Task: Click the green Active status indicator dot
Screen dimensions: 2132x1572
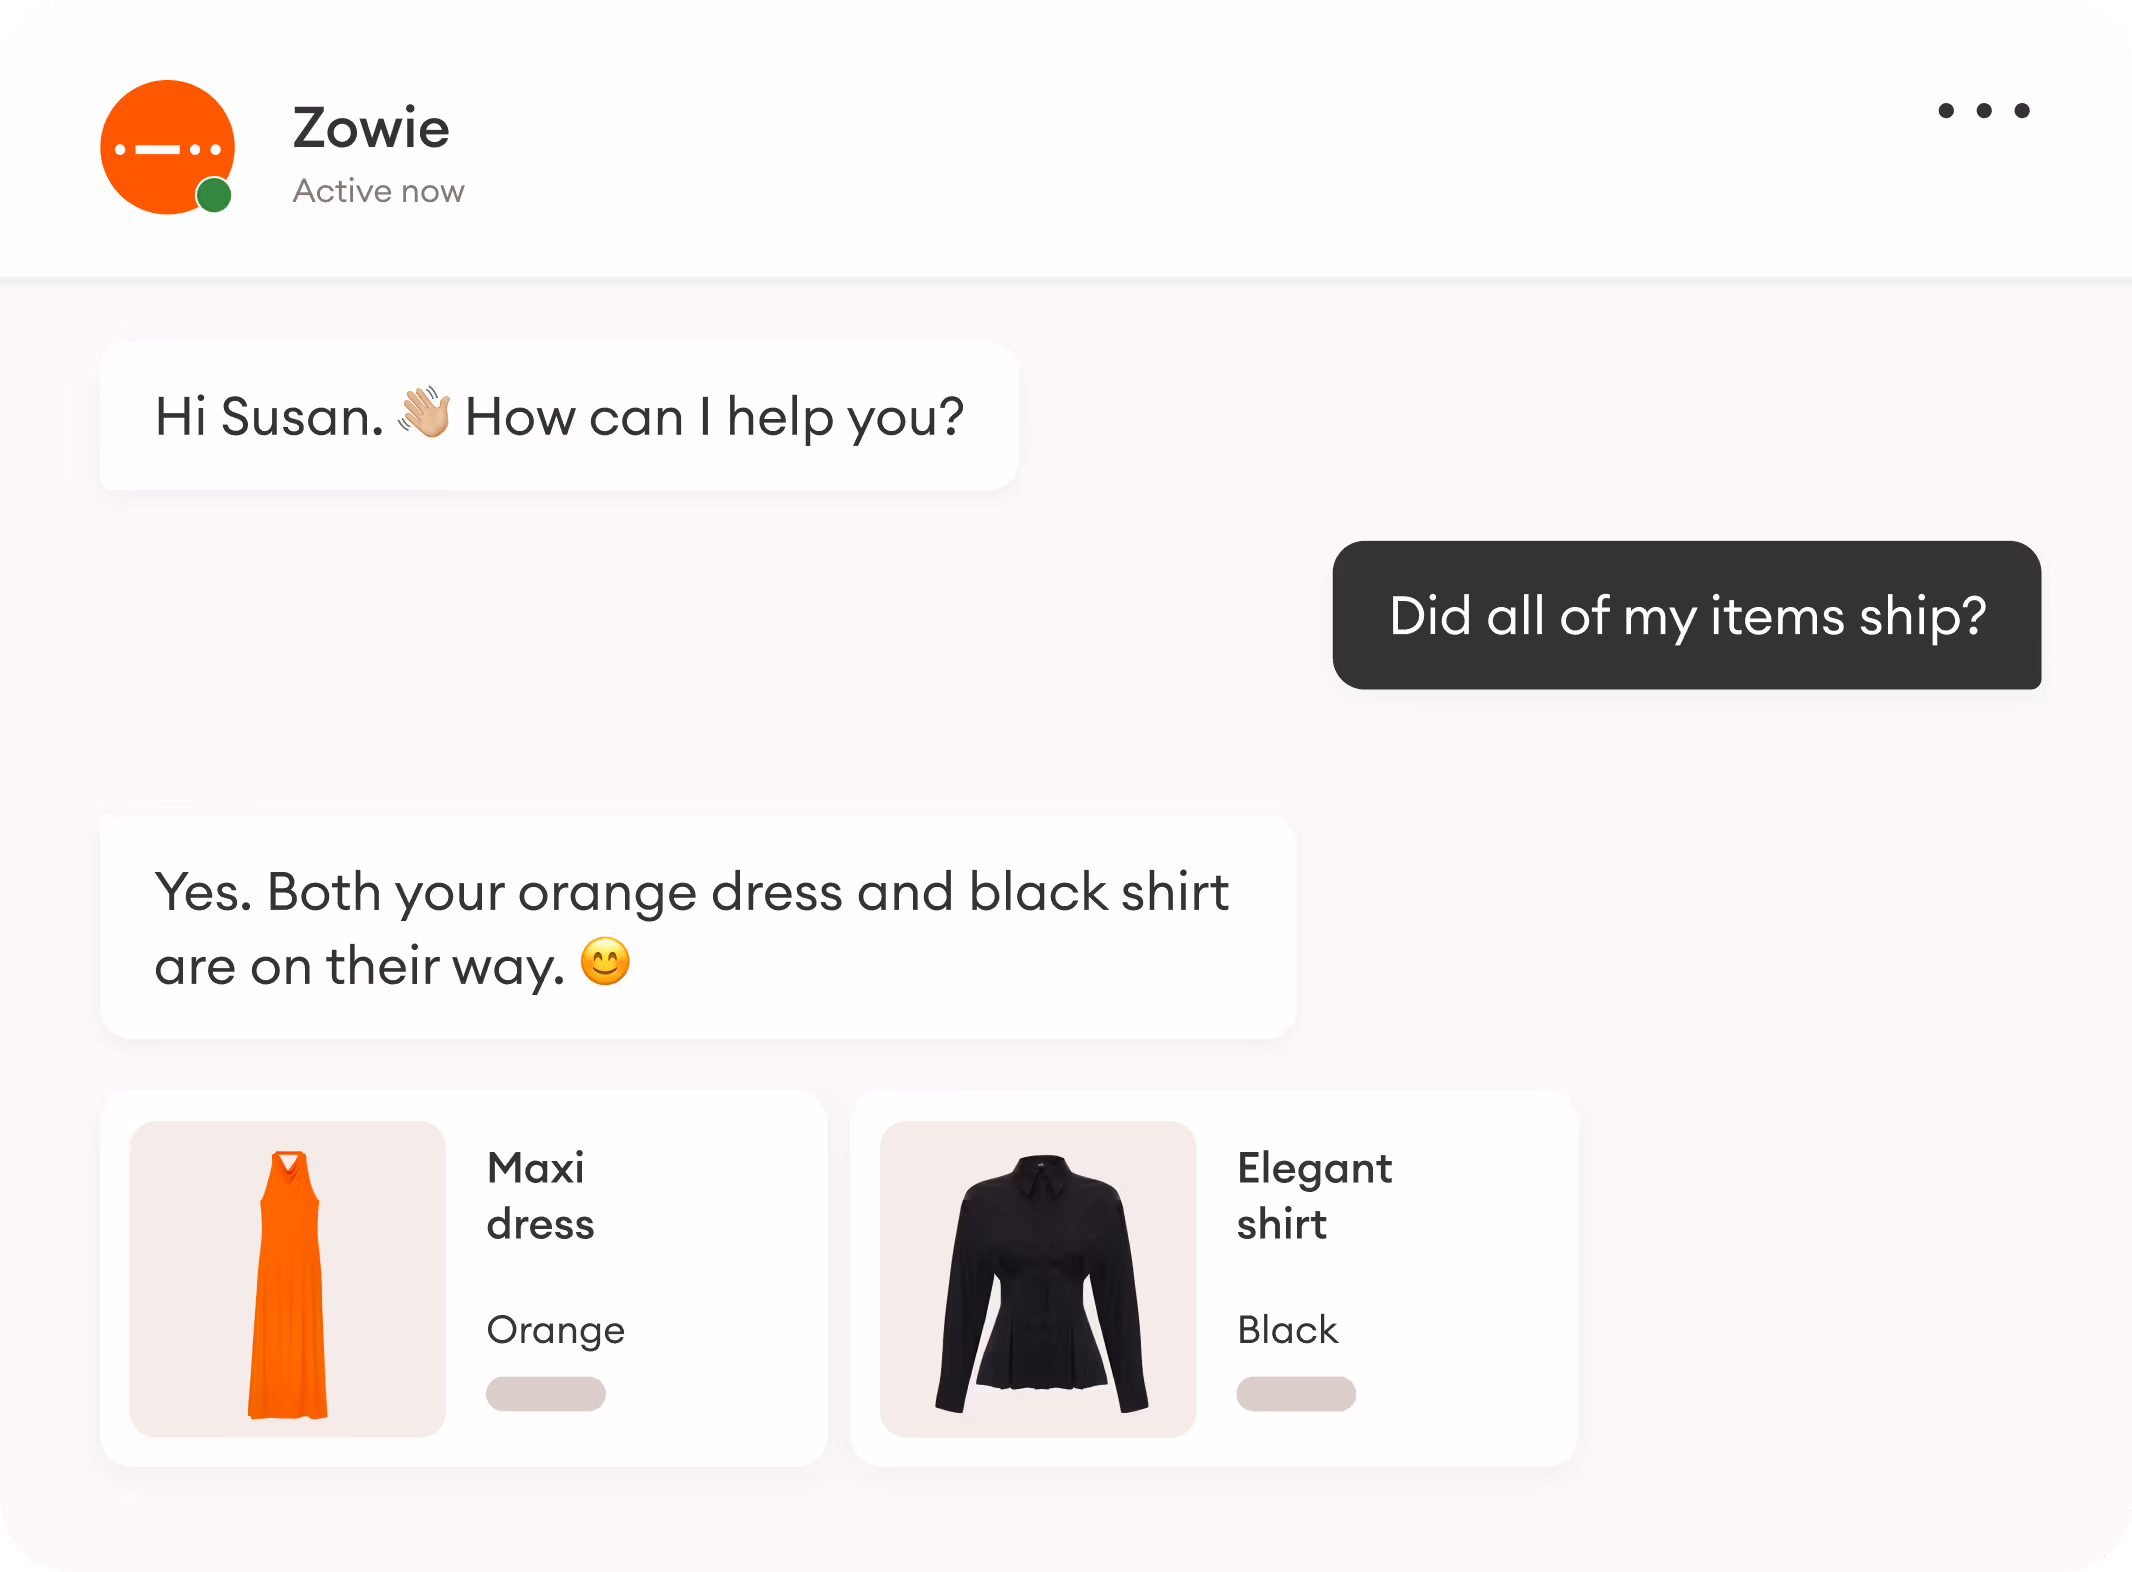Action: point(215,194)
